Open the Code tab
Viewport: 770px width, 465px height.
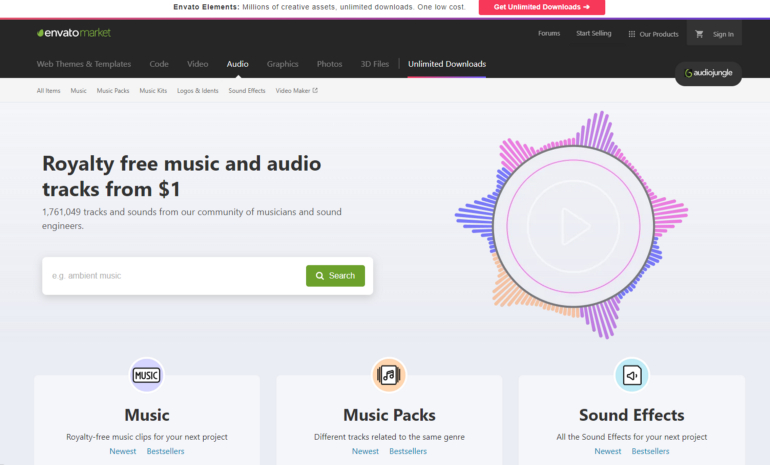pos(159,64)
